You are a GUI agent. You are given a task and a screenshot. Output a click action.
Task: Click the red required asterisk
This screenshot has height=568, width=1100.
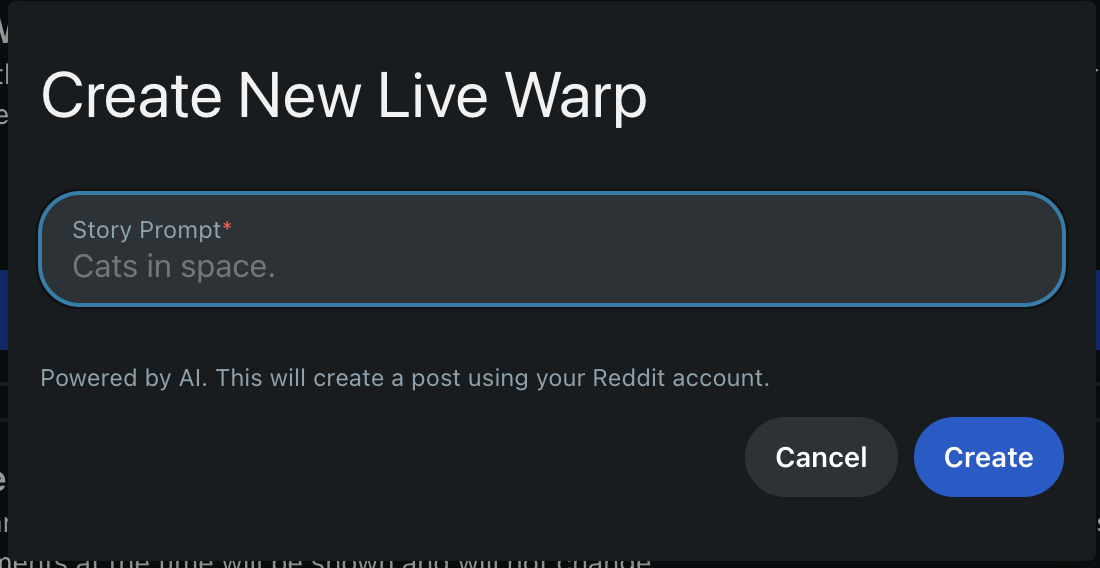[227, 227]
